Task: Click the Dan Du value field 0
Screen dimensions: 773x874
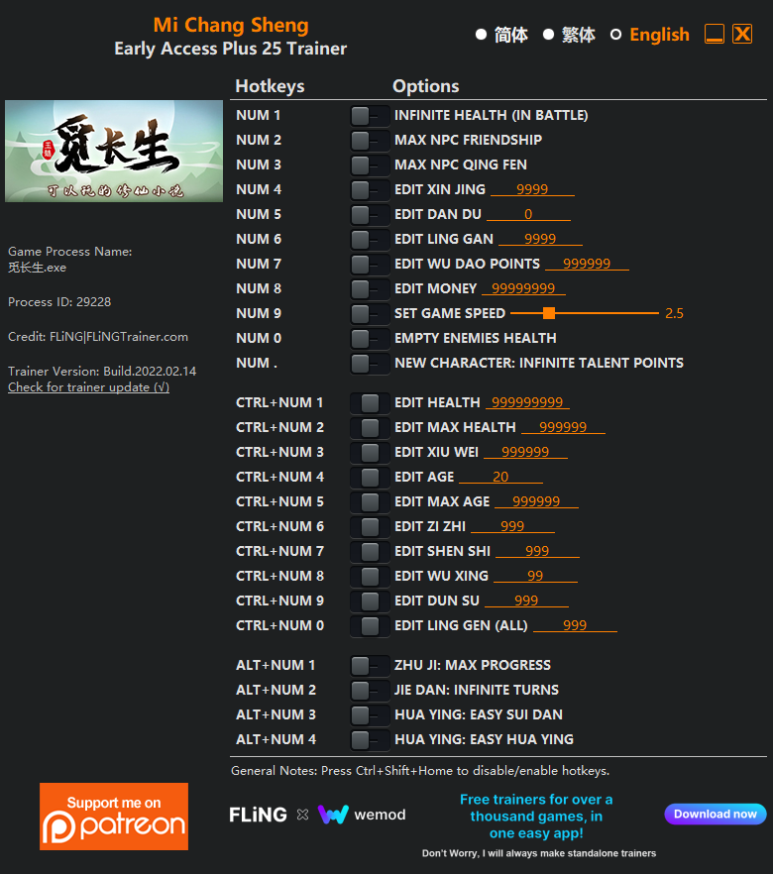Action: 528,215
